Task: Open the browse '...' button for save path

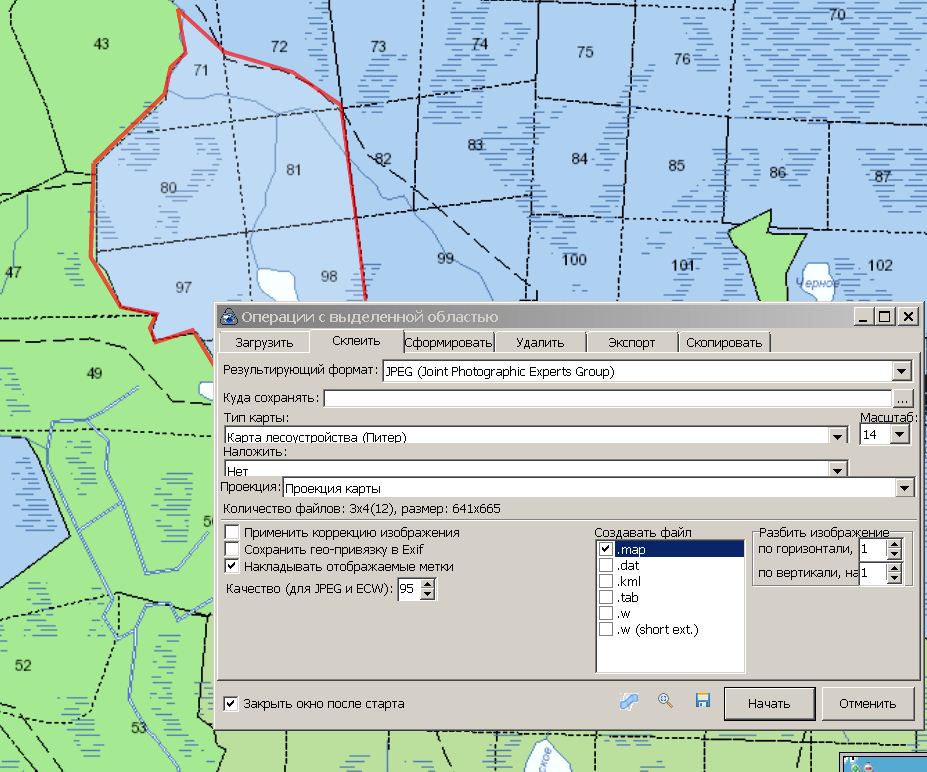Action: (904, 398)
